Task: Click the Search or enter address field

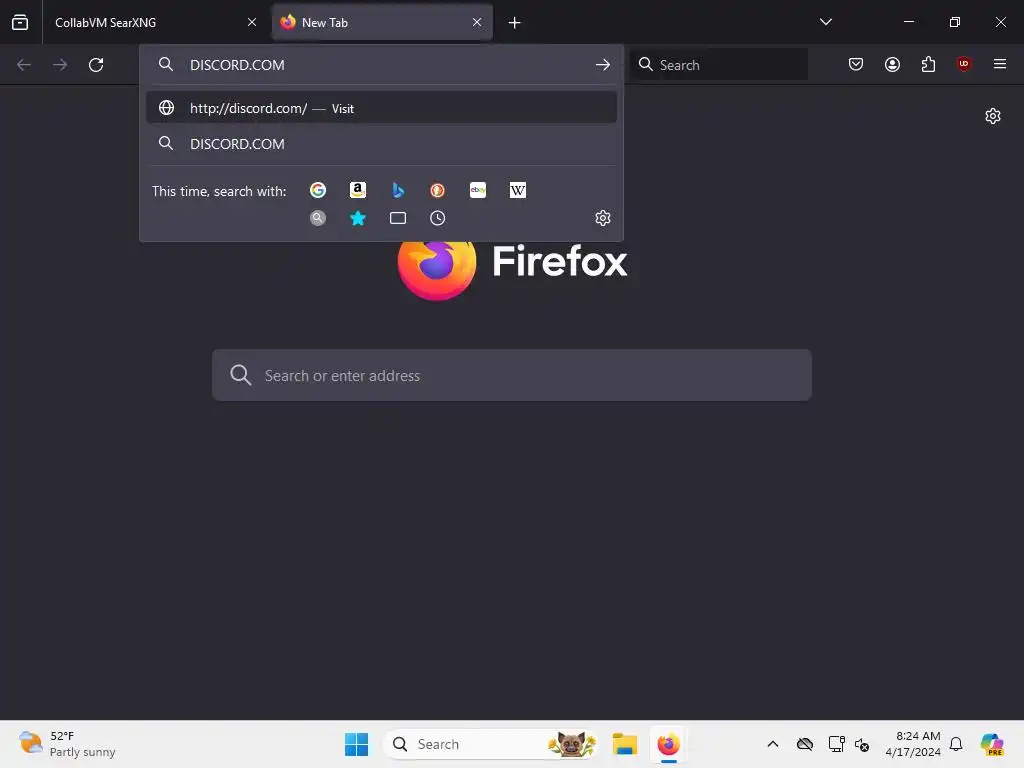Action: tap(512, 375)
